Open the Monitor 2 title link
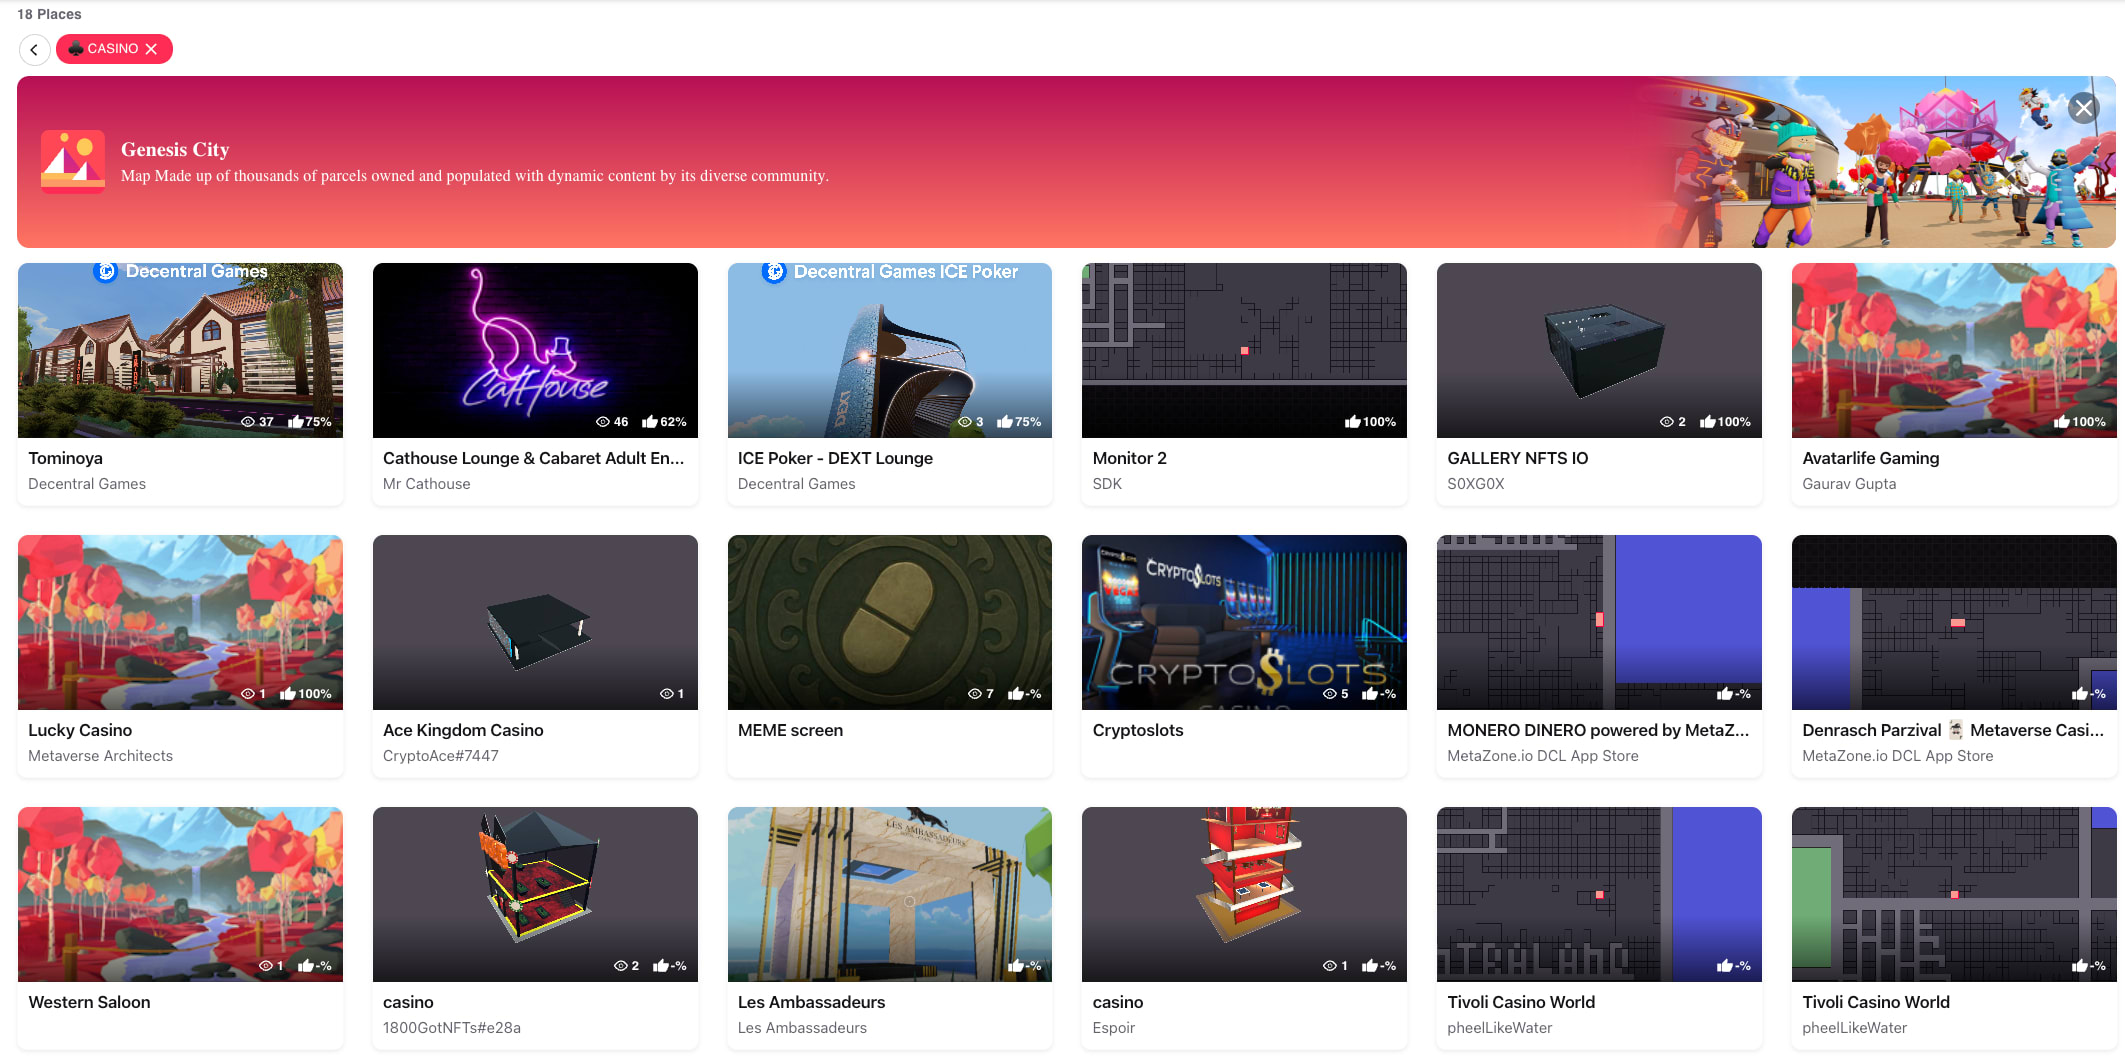Image resolution: width=2125 pixels, height=1059 pixels. coord(1129,458)
